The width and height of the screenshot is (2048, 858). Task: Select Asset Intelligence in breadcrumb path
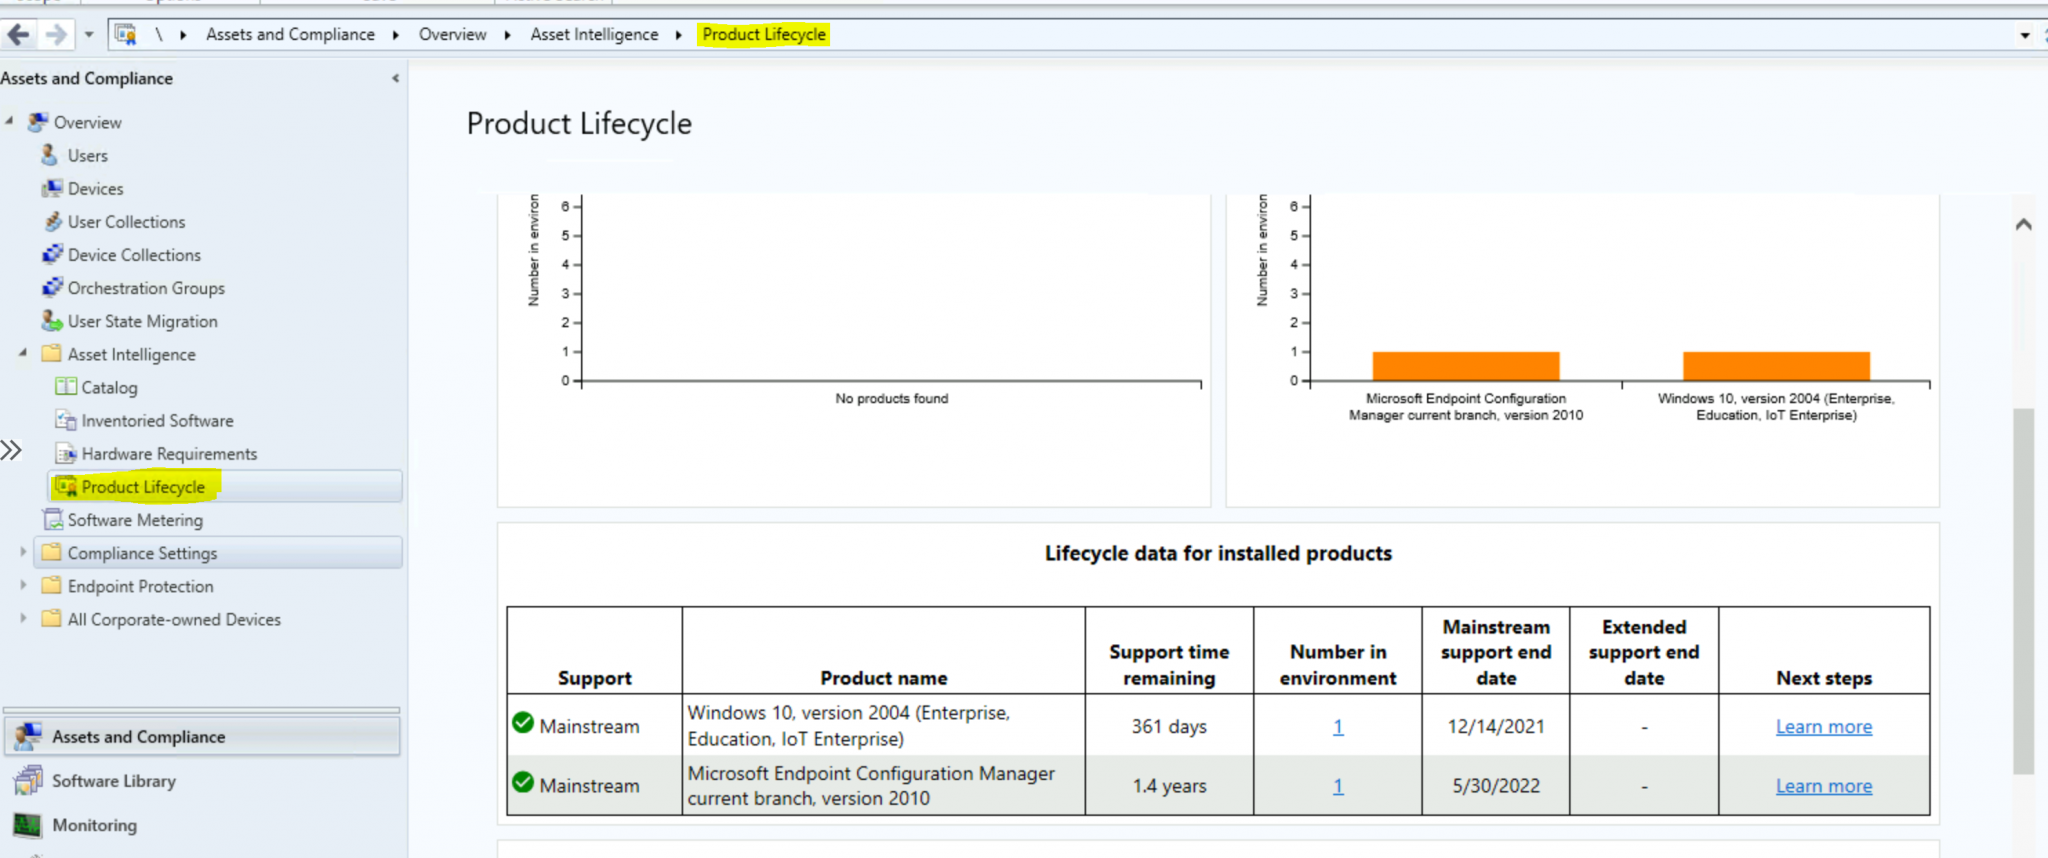click(x=594, y=34)
